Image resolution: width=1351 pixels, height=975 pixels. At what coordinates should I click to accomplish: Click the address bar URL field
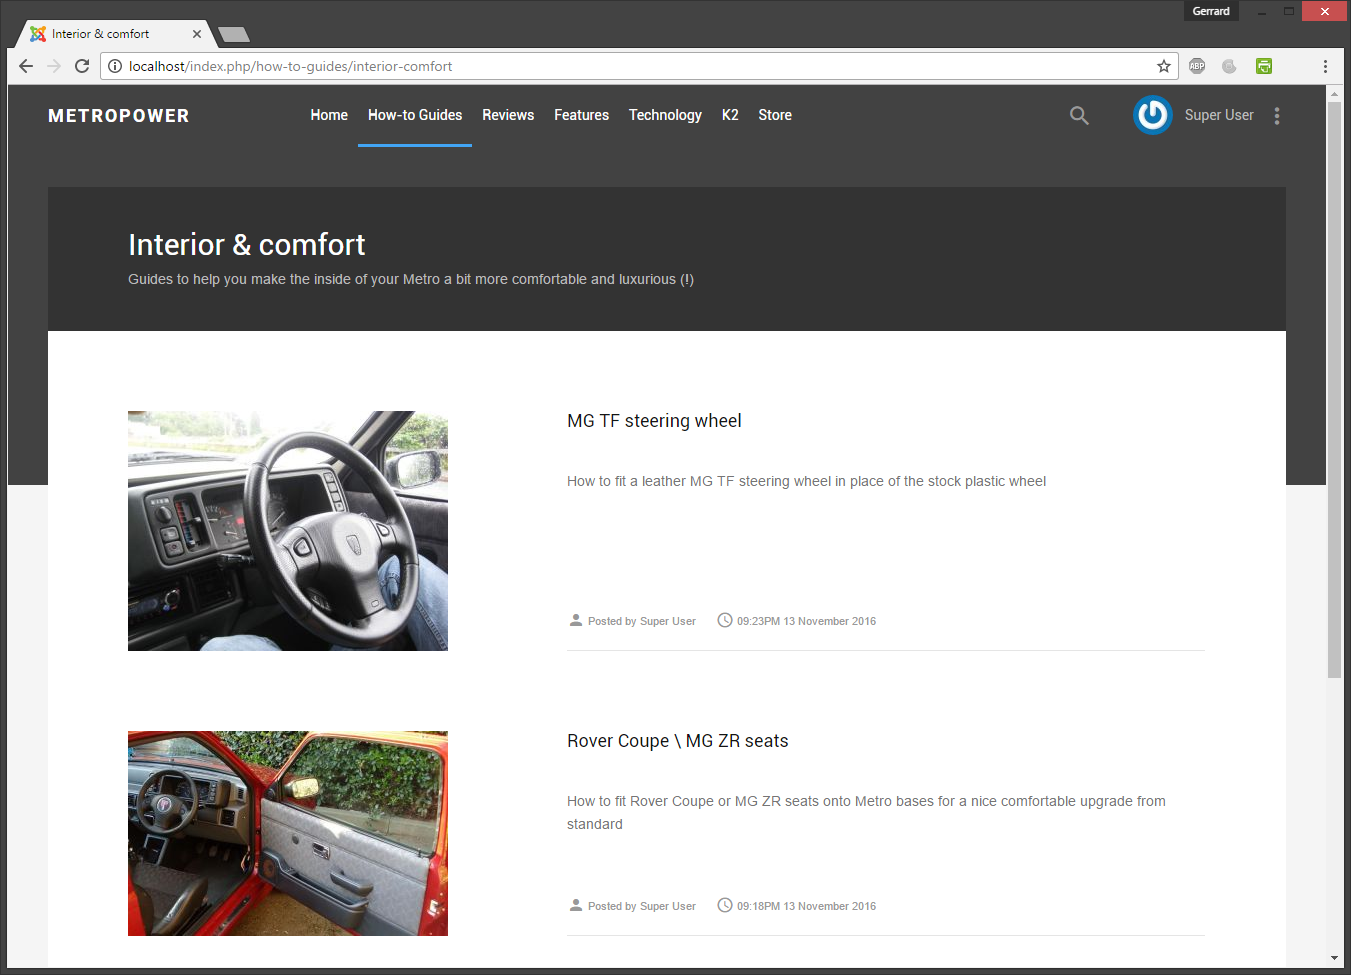click(x=640, y=66)
